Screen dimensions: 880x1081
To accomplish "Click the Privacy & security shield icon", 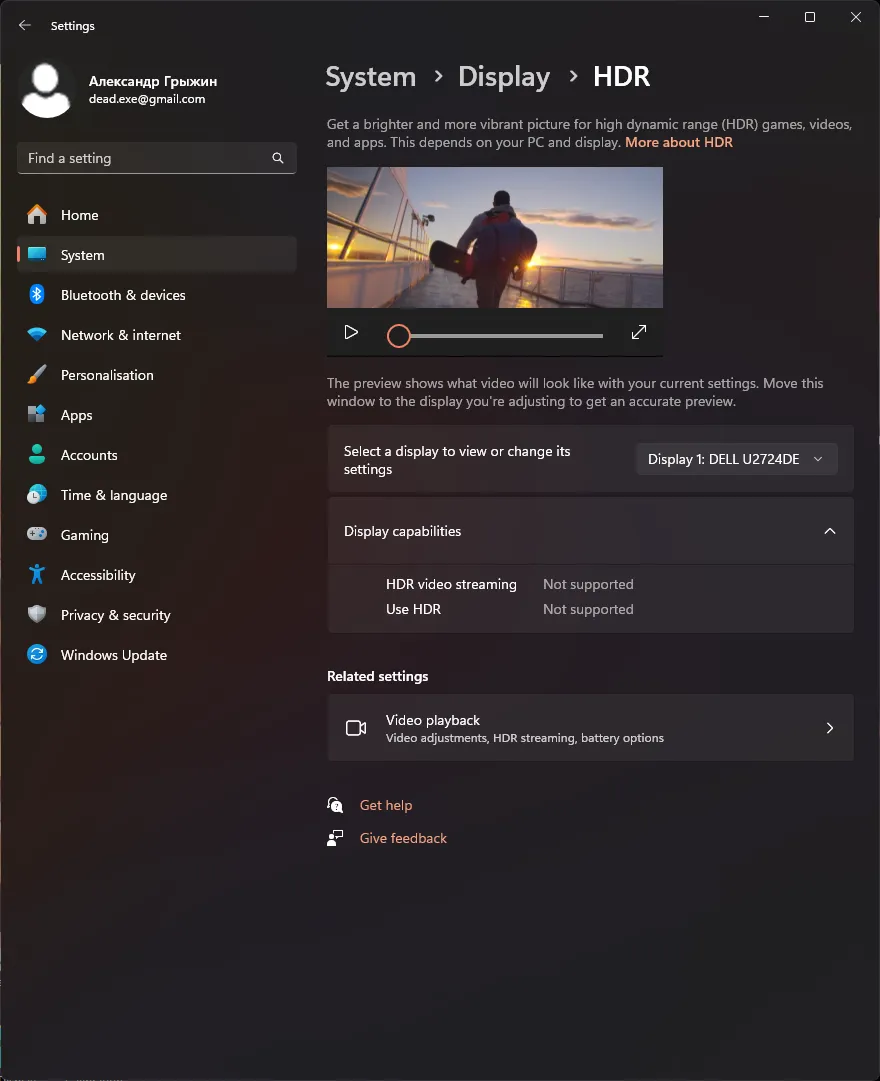I will click(37, 615).
